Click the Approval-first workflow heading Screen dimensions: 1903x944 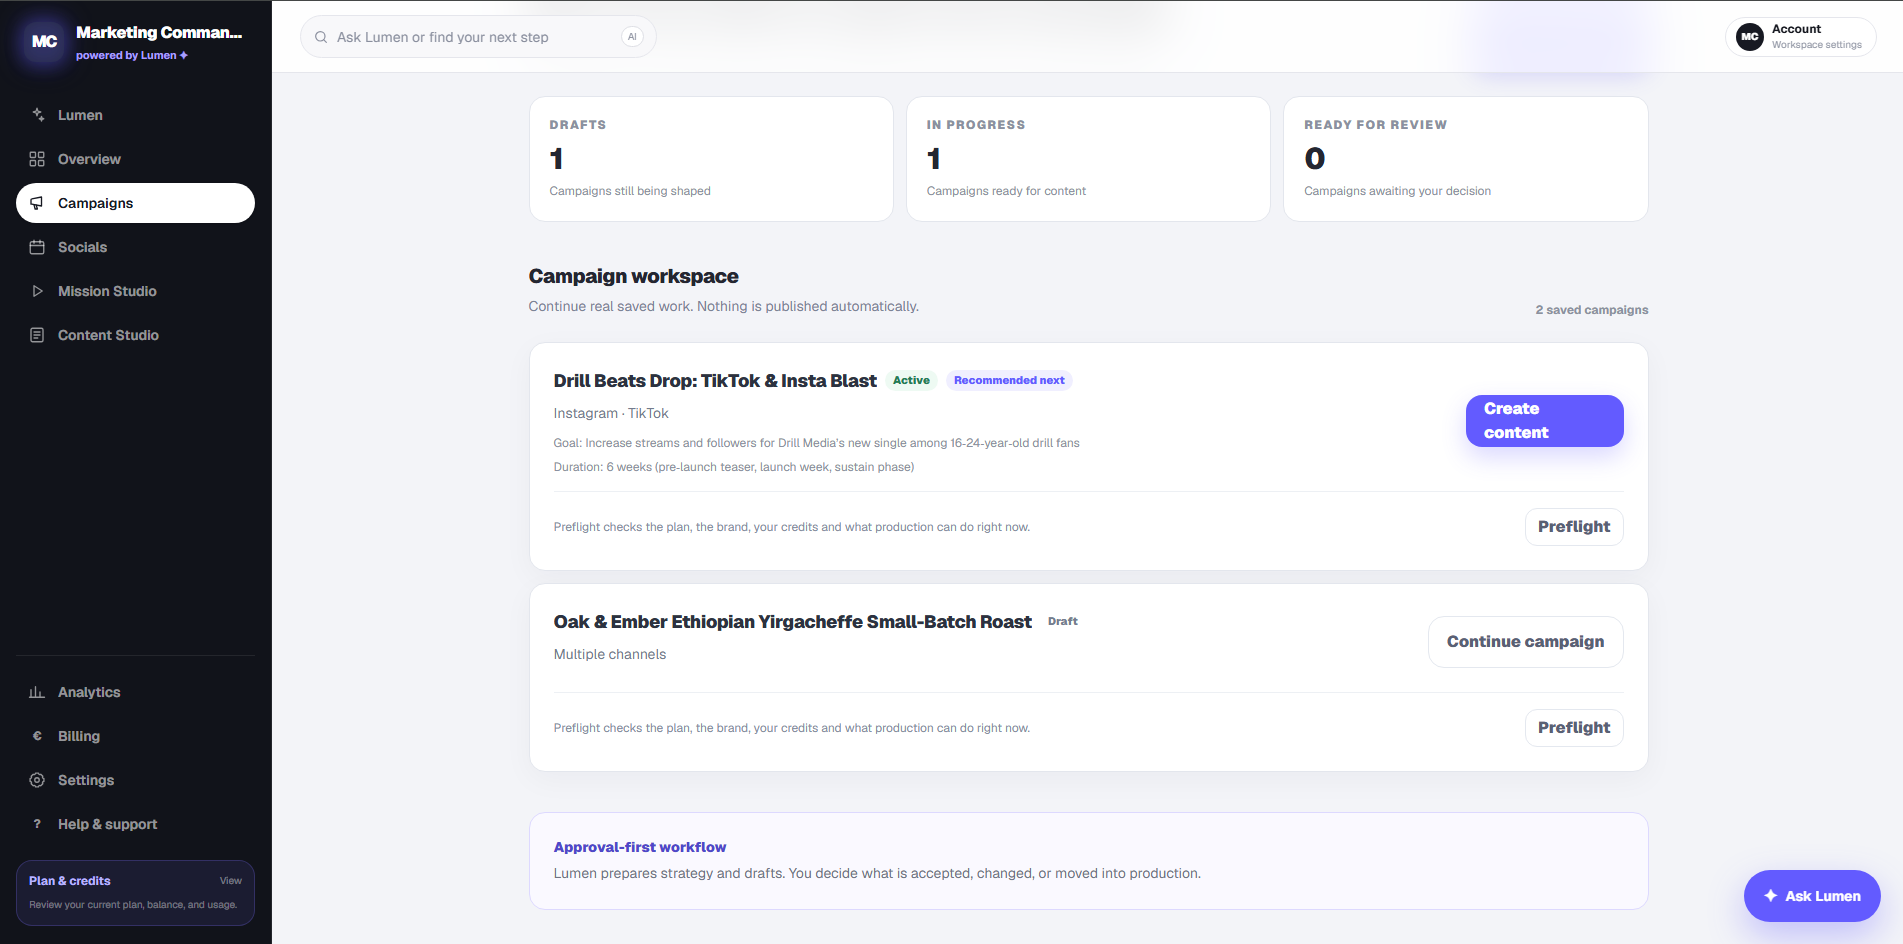click(640, 847)
